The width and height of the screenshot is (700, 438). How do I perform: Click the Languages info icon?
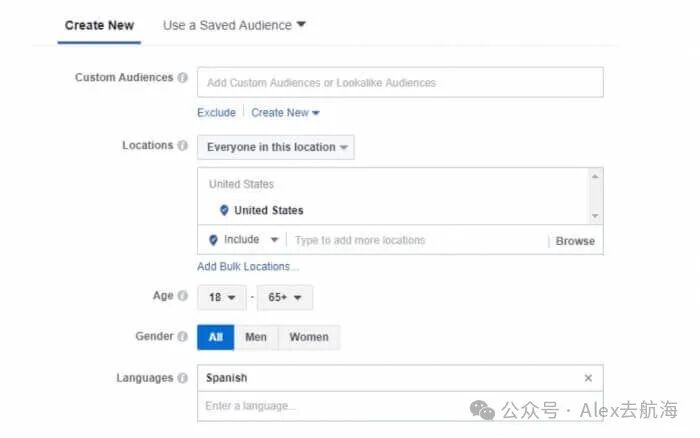182,378
